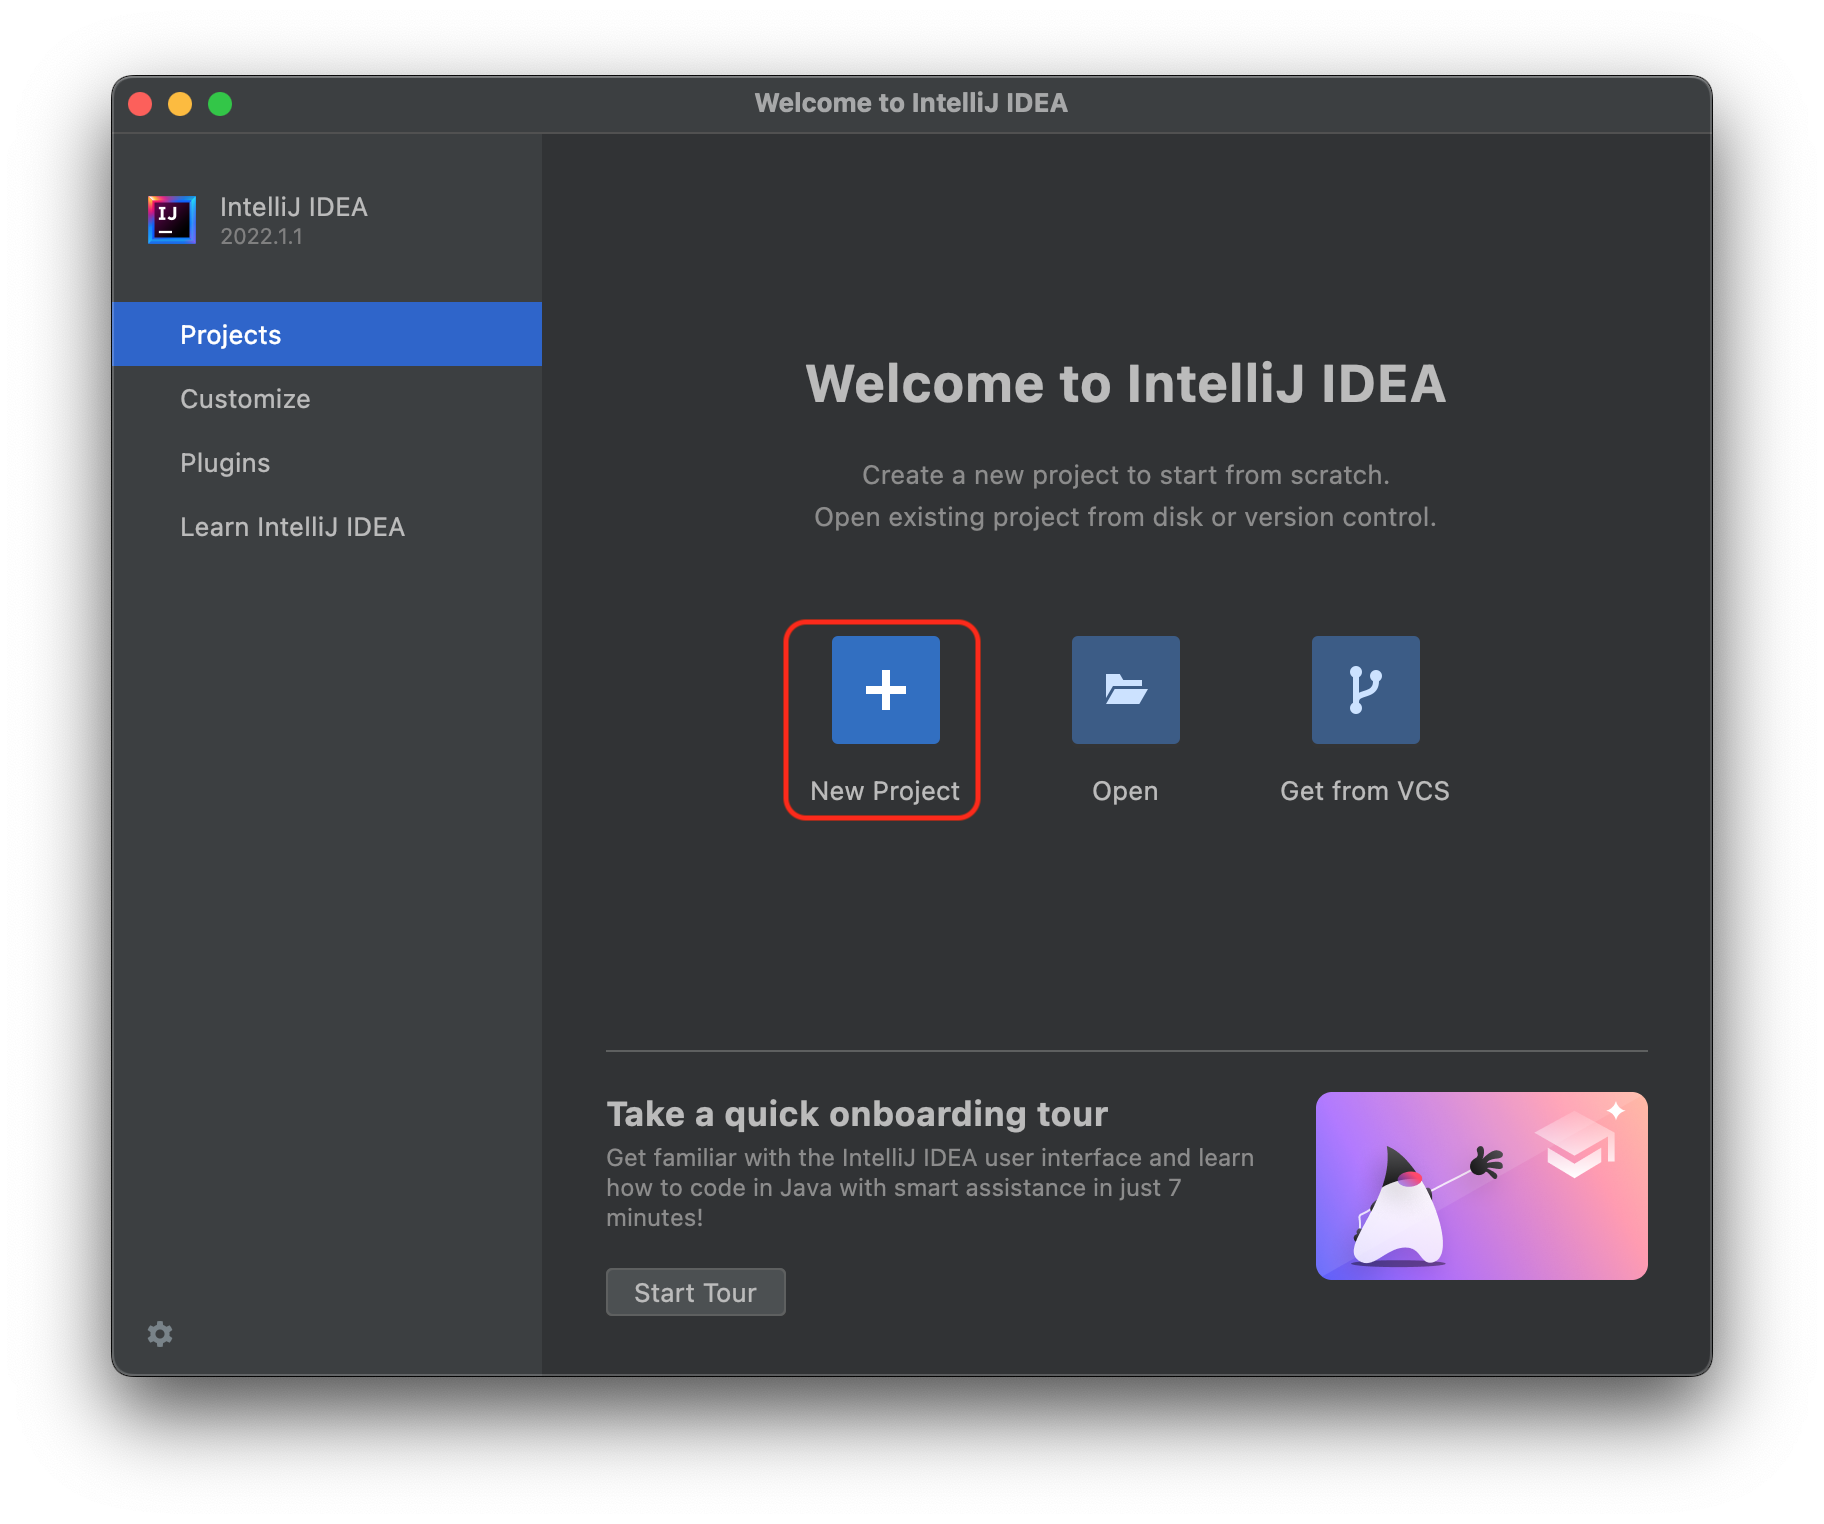Click the New Project plus icon
The height and width of the screenshot is (1524, 1824).
[885, 689]
